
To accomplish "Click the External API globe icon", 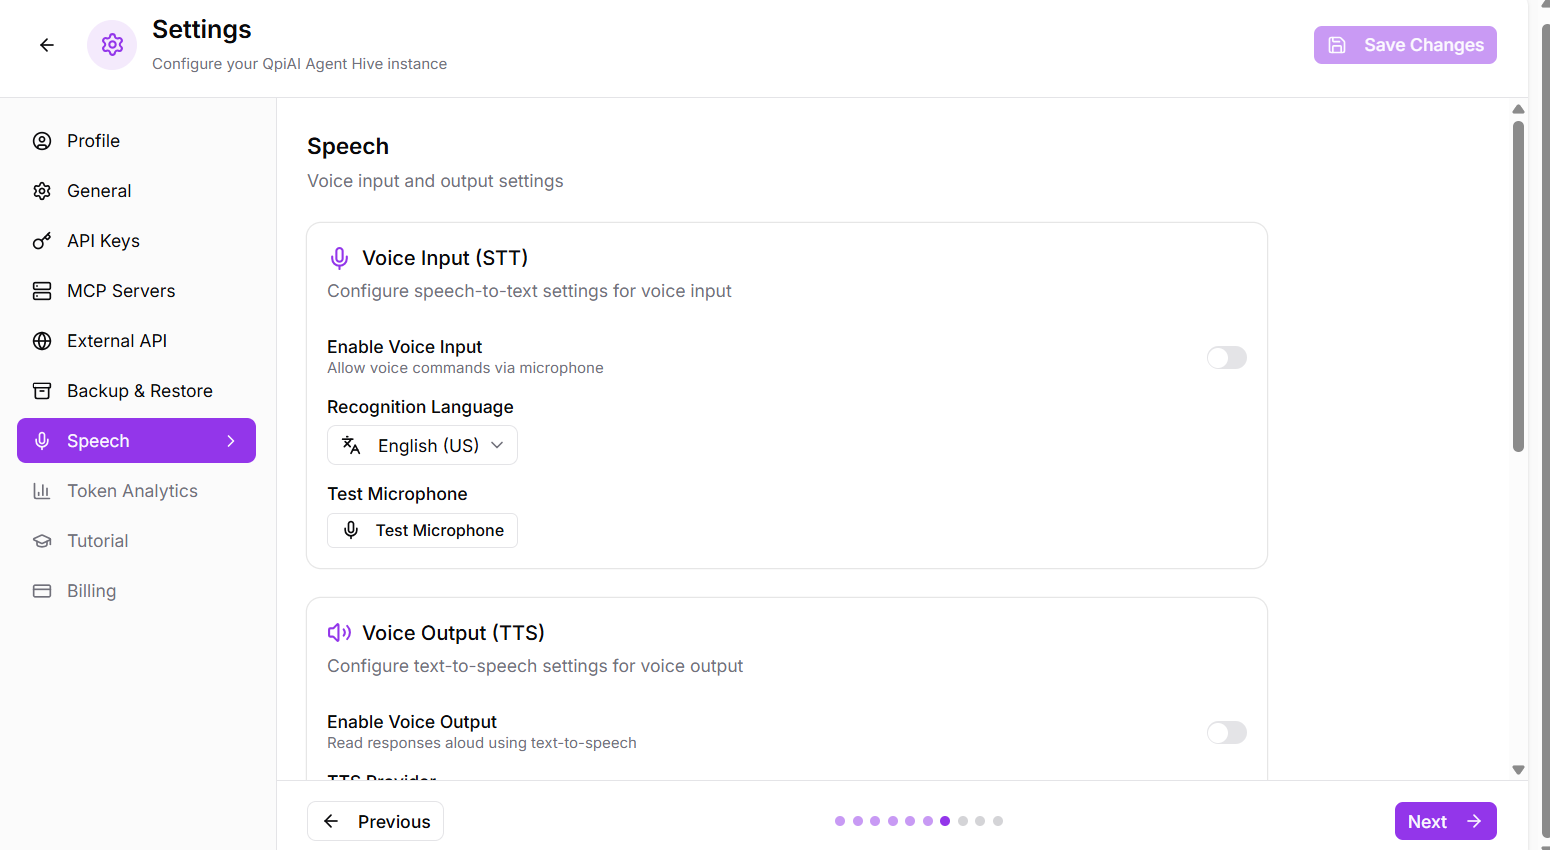I will tap(42, 341).
